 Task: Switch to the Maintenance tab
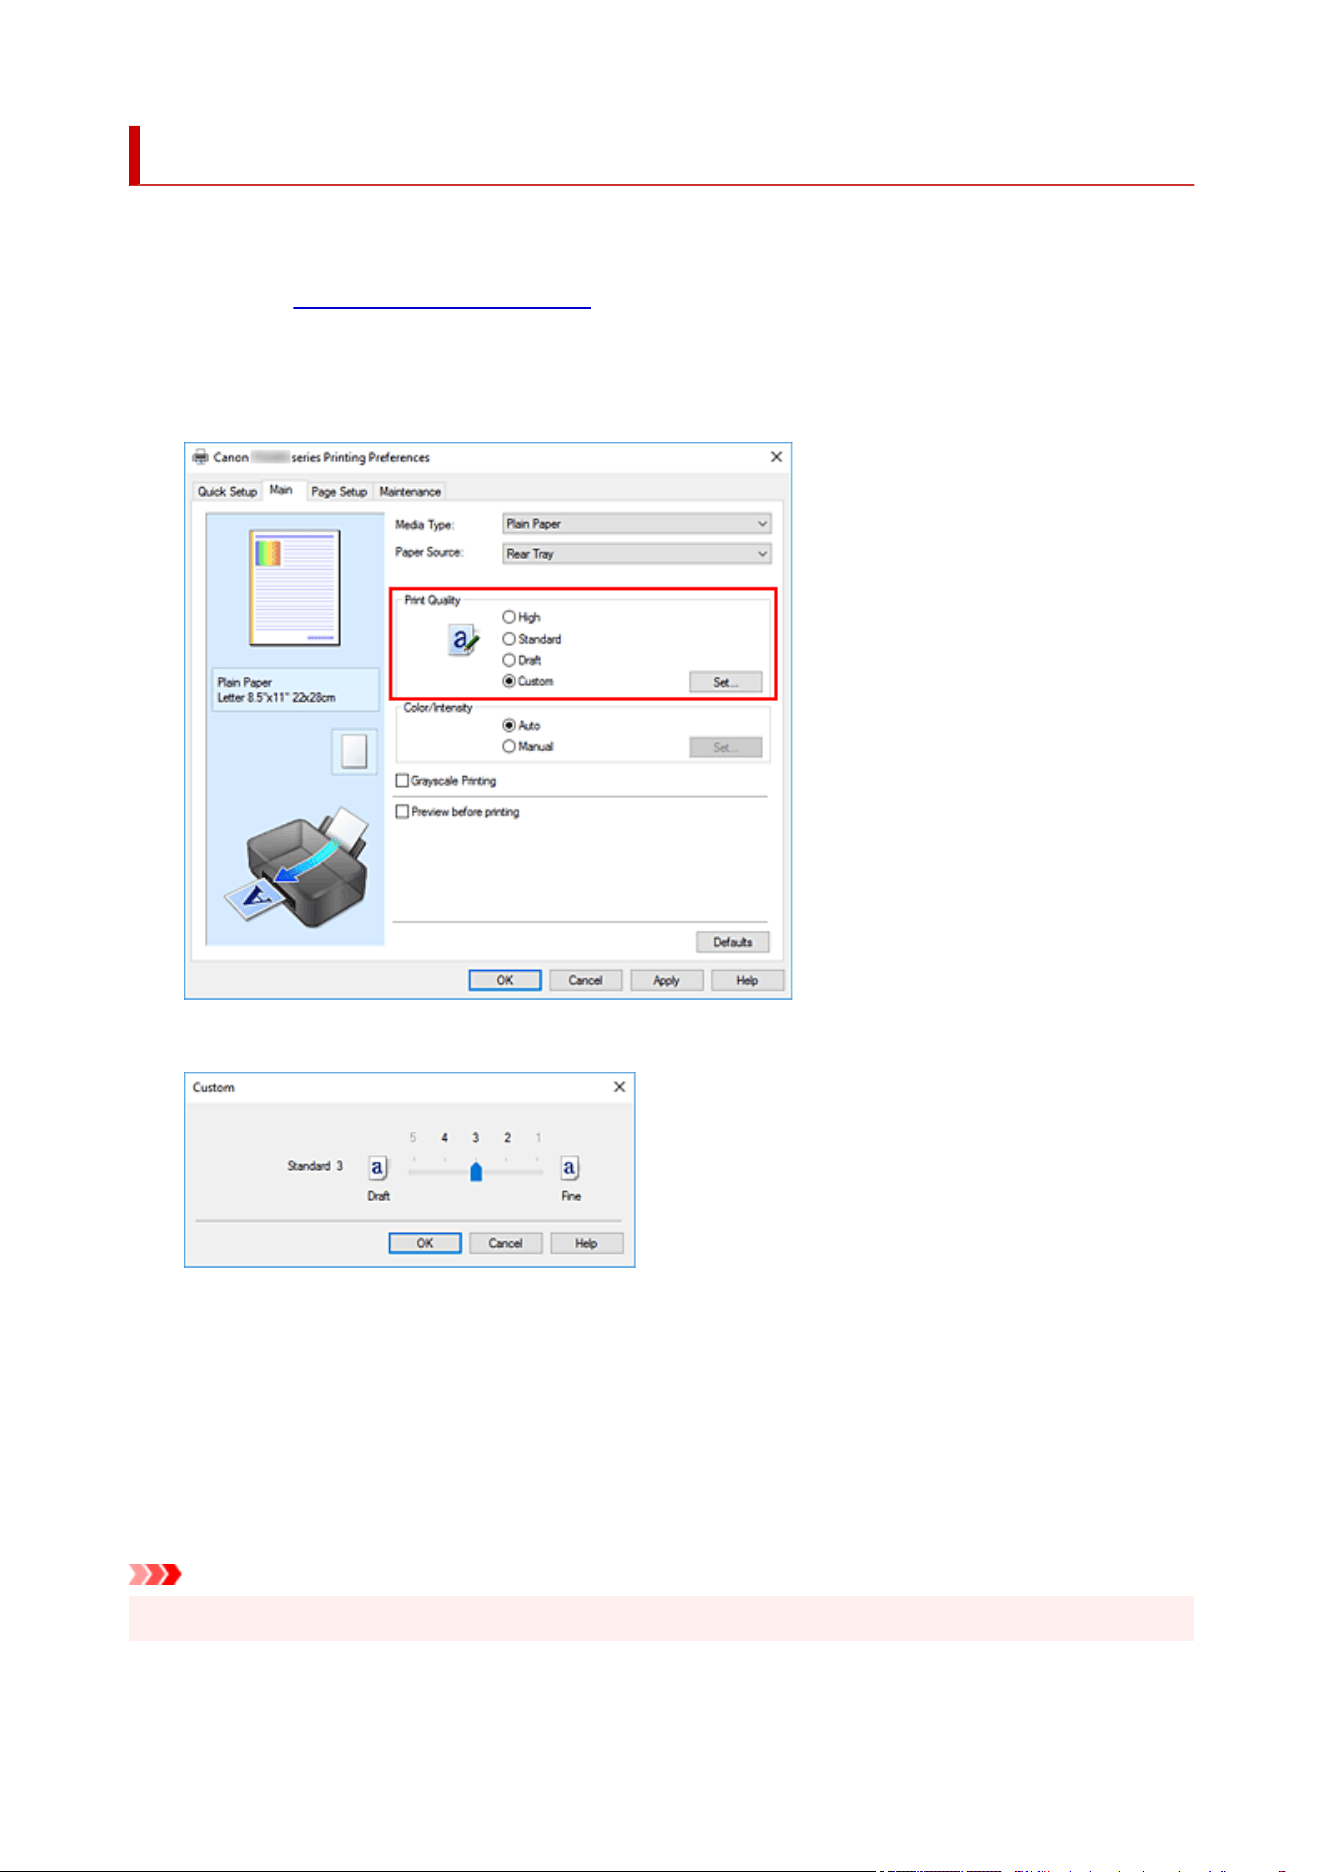pyautogui.click(x=410, y=492)
